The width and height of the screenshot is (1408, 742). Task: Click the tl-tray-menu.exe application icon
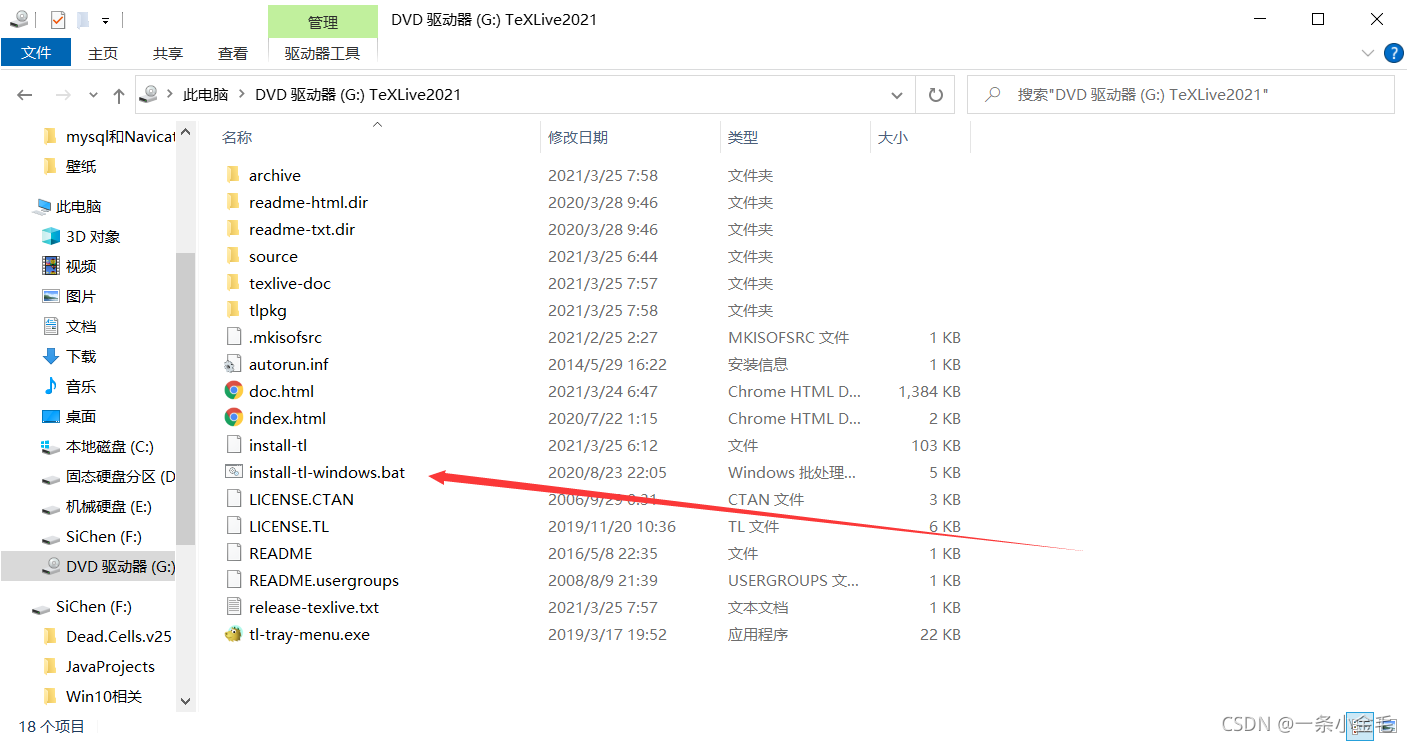point(233,634)
